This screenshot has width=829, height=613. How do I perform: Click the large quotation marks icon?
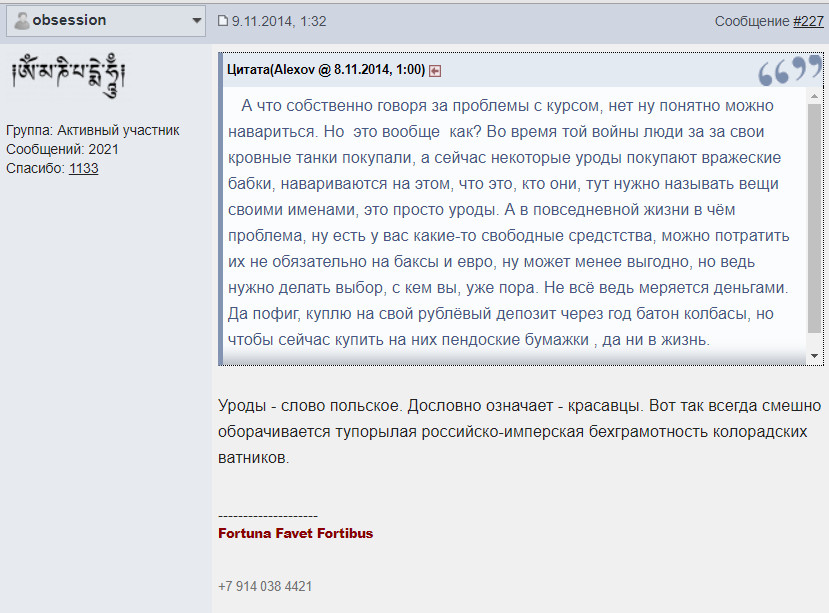[788, 71]
